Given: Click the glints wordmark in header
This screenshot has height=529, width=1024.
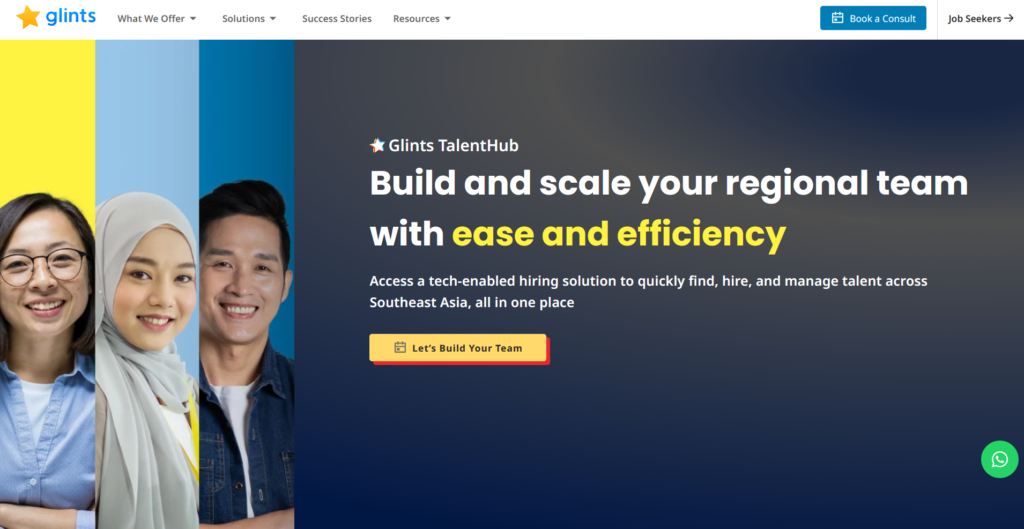Looking at the screenshot, I should (x=71, y=16).
